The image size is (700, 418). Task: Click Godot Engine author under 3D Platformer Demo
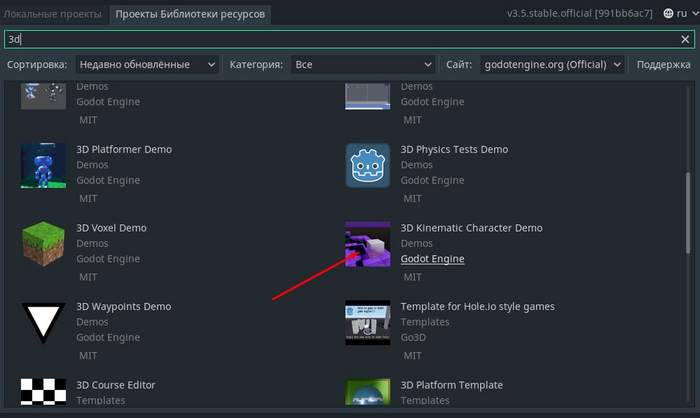pyautogui.click(x=108, y=180)
